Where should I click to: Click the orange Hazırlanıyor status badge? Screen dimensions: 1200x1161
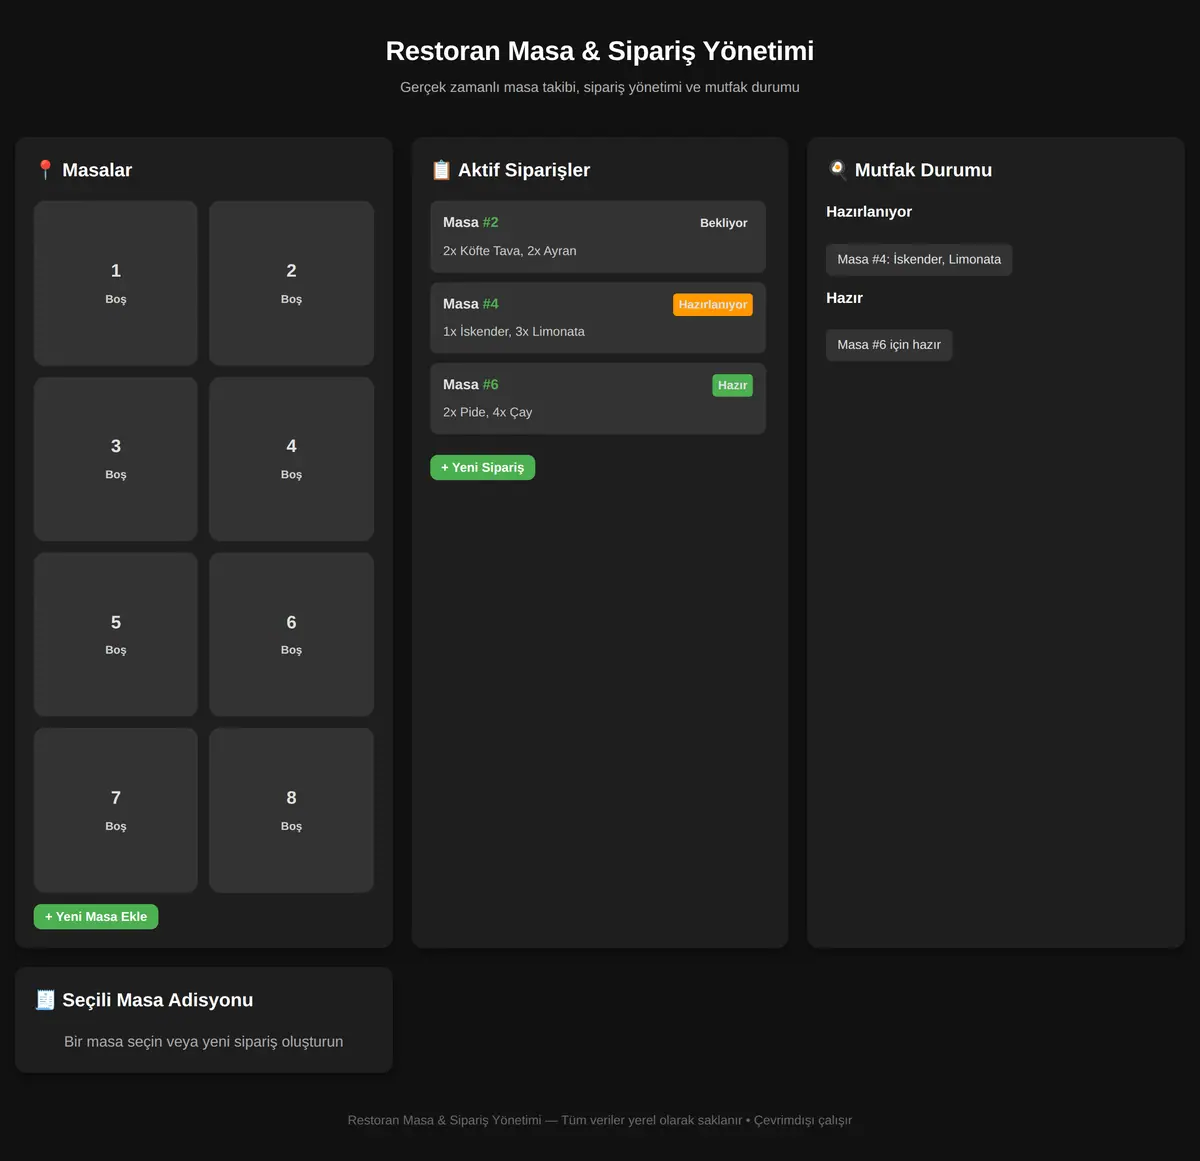tap(713, 304)
